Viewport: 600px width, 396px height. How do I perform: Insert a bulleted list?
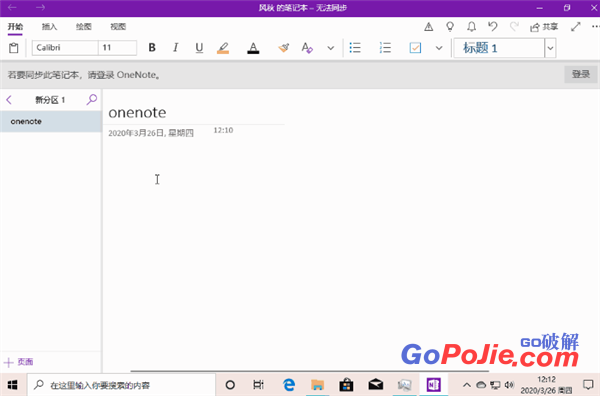(x=355, y=48)
